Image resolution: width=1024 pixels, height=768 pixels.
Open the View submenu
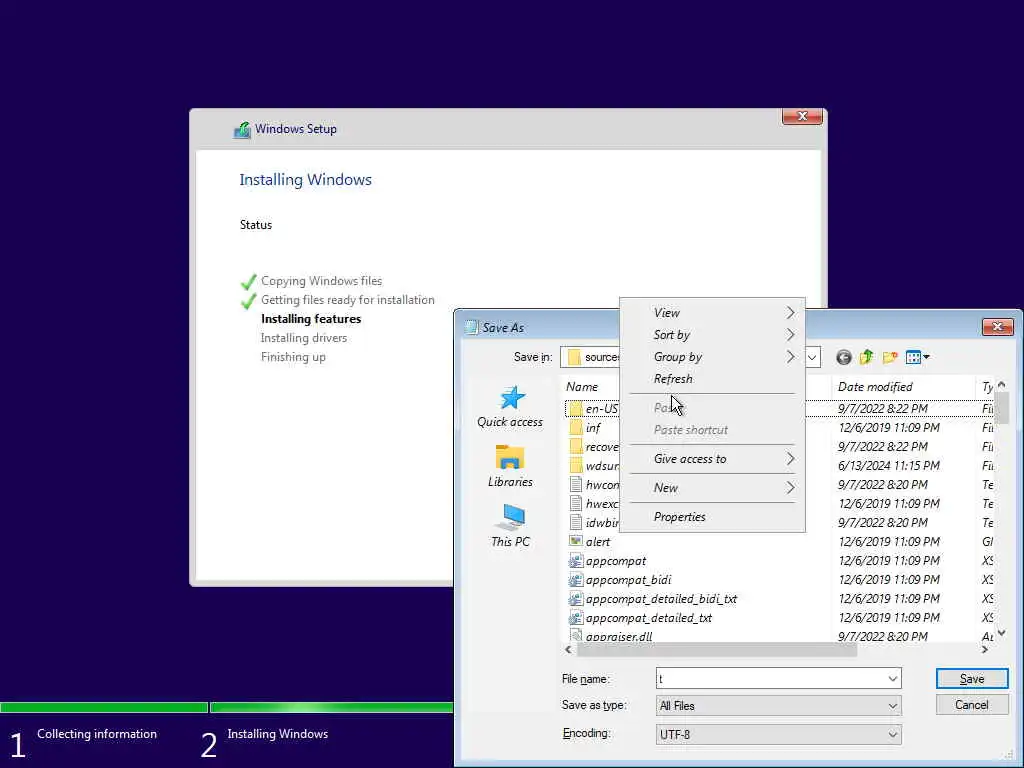(712, 313)
